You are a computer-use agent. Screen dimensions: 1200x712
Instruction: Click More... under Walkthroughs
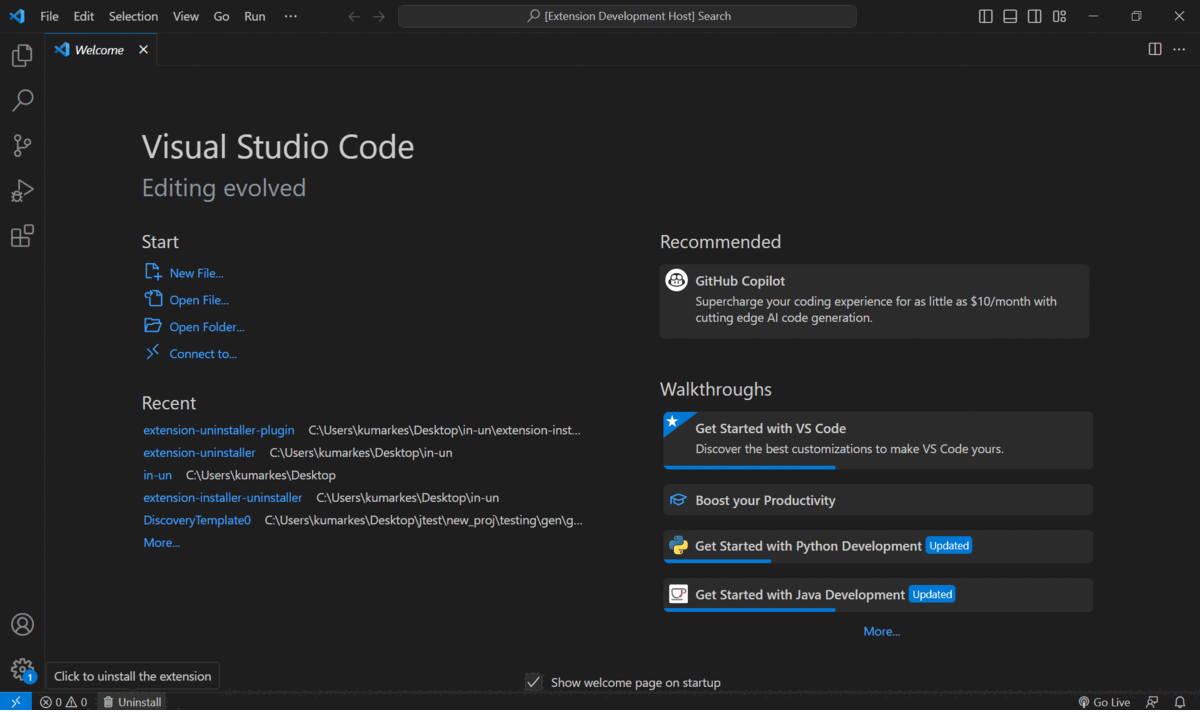[x=882, y=632]
